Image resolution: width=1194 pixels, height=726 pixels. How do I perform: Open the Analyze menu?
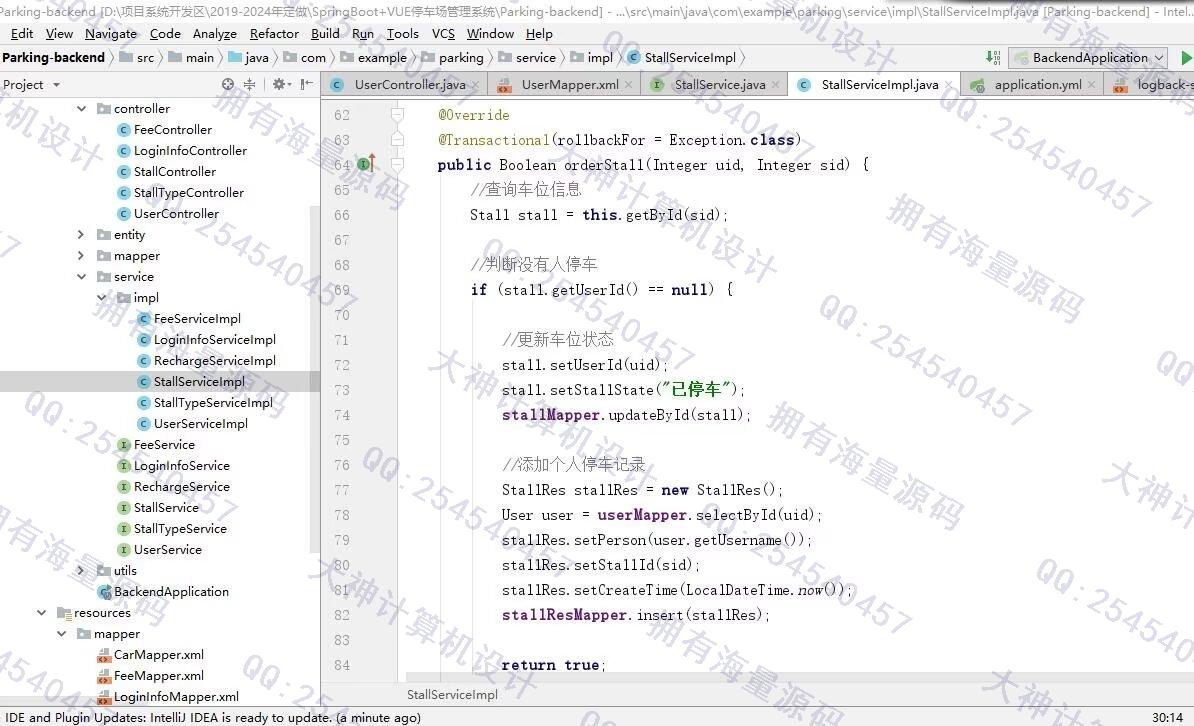(214, 34)
